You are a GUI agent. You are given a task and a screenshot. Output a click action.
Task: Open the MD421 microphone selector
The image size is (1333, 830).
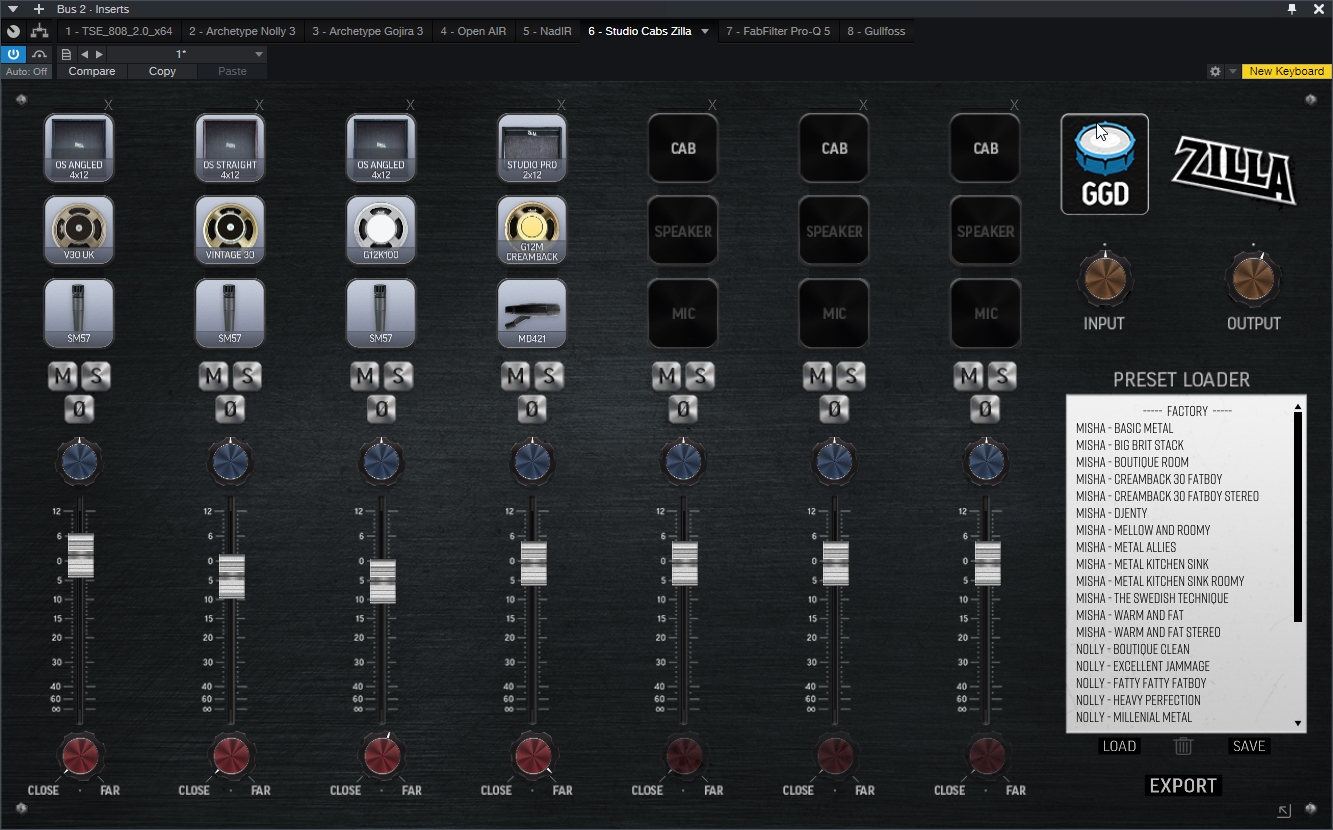532,313
